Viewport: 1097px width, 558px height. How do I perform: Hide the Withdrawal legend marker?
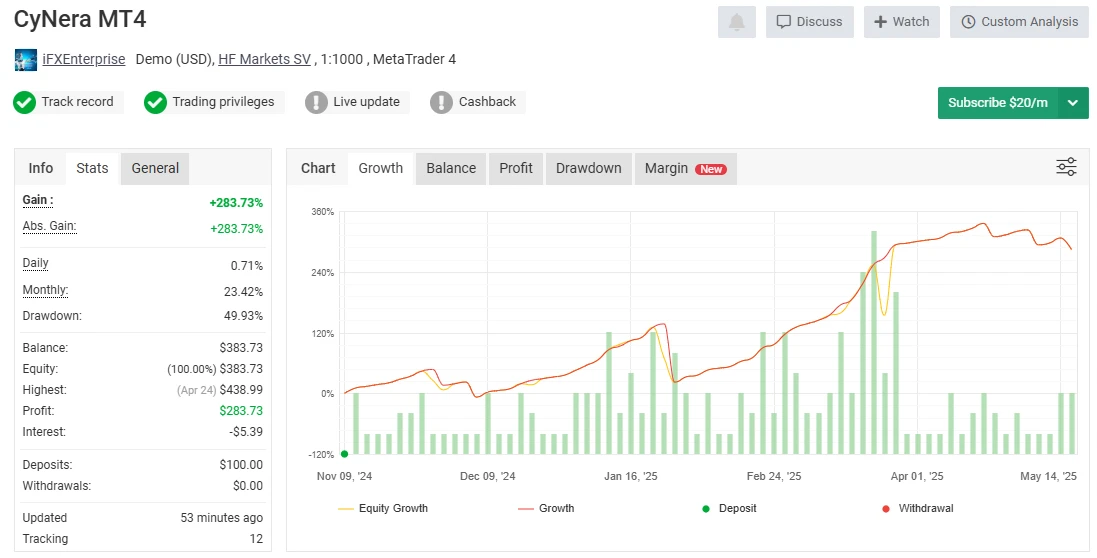917,508
